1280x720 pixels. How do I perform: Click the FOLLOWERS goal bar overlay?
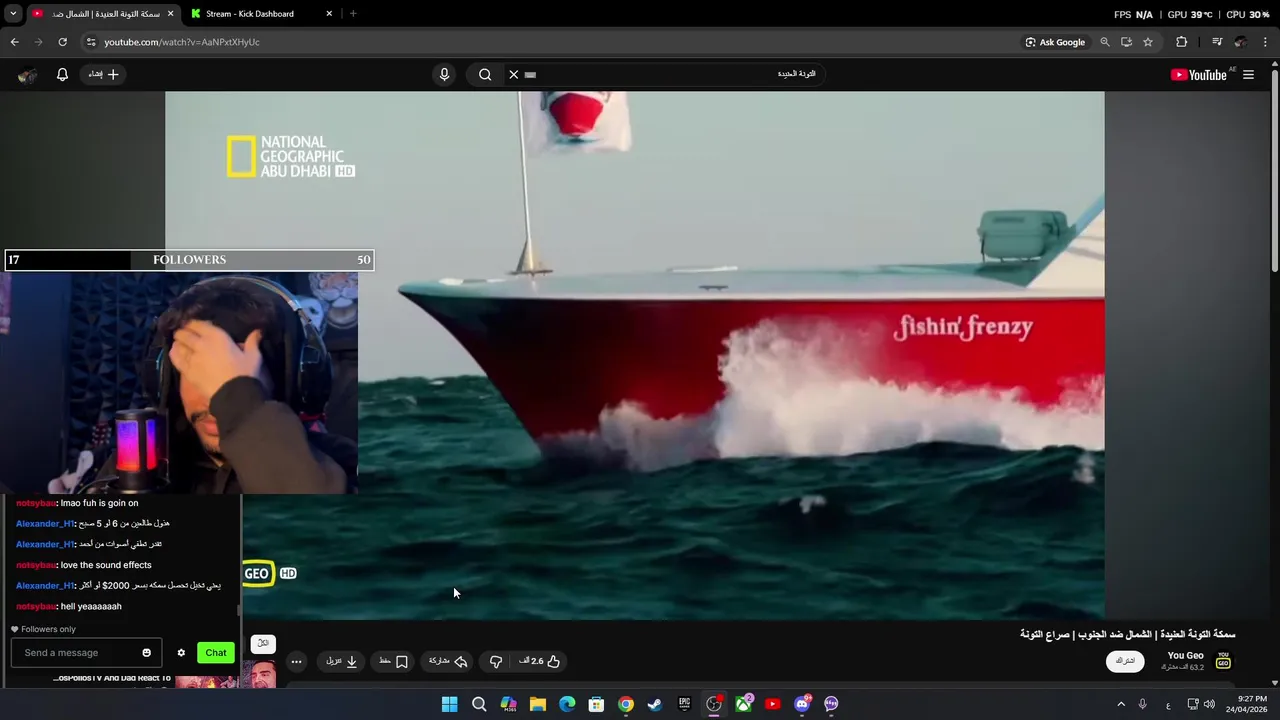point(189,260)
